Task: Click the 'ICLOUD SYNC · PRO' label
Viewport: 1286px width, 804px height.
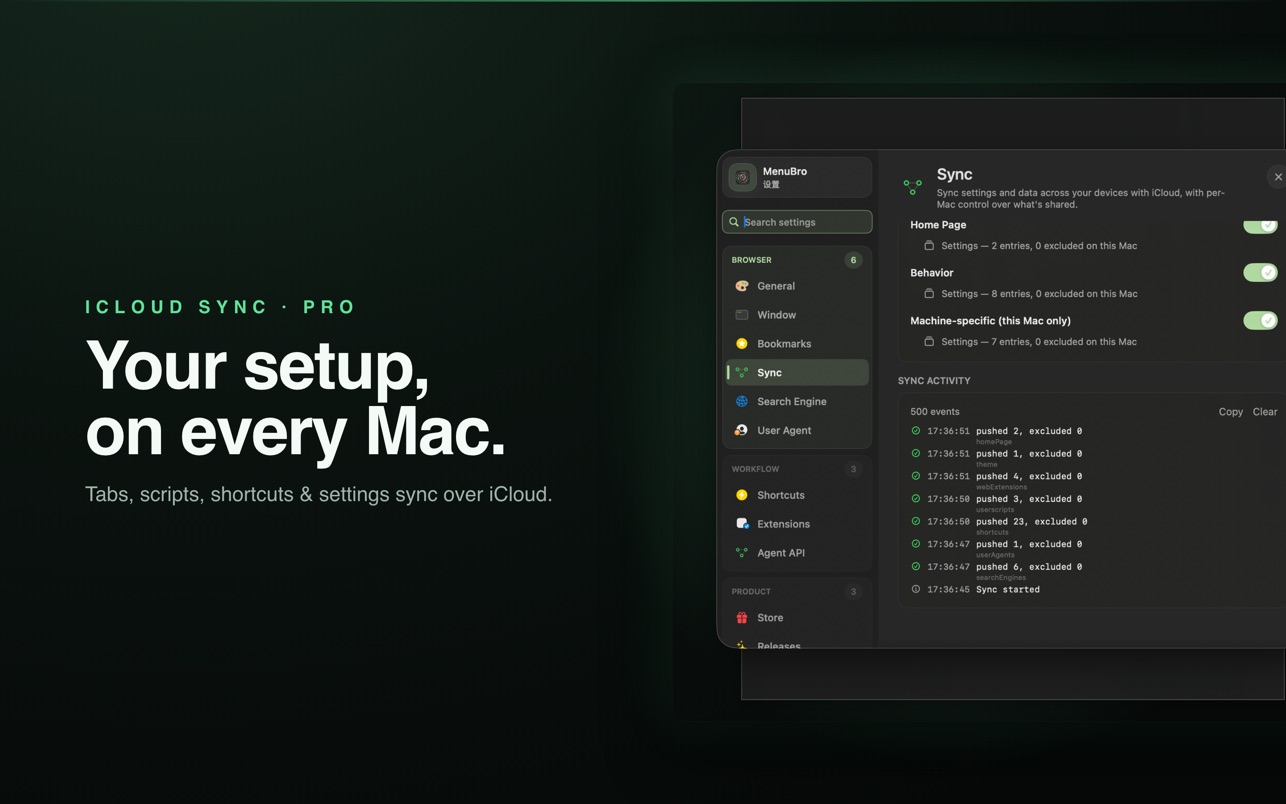Action: 221,307
